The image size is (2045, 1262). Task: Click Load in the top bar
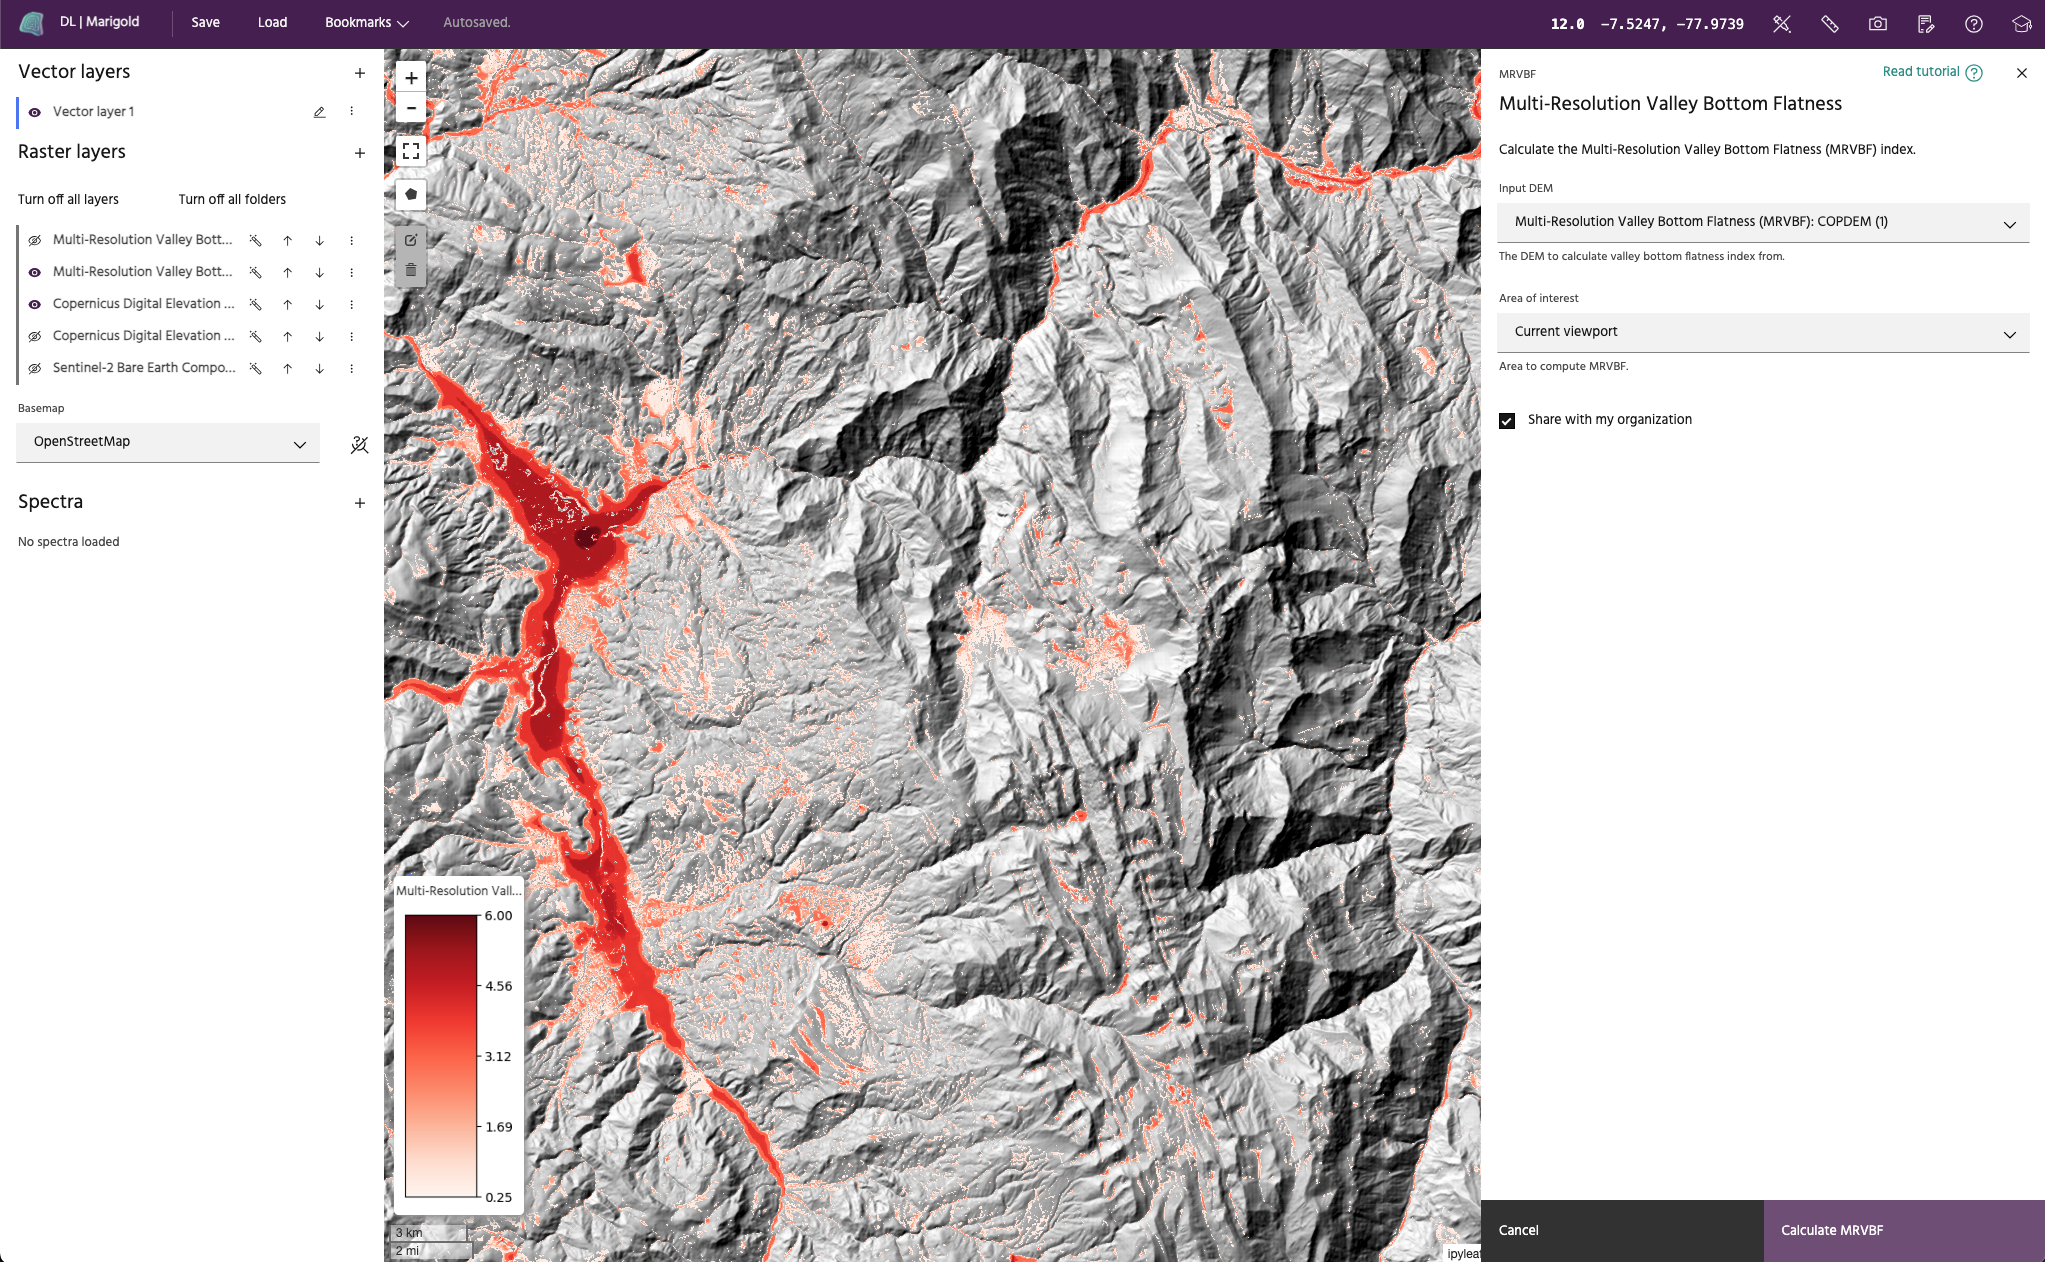click(272, 22)
